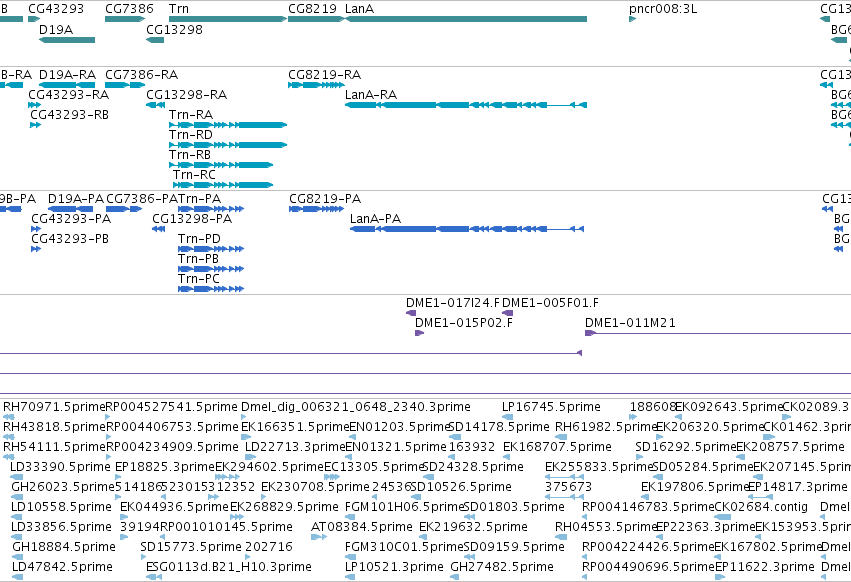Select the LanA-RA transcript
The height and width of the screenshot is (582, 851).
[466, 105]
